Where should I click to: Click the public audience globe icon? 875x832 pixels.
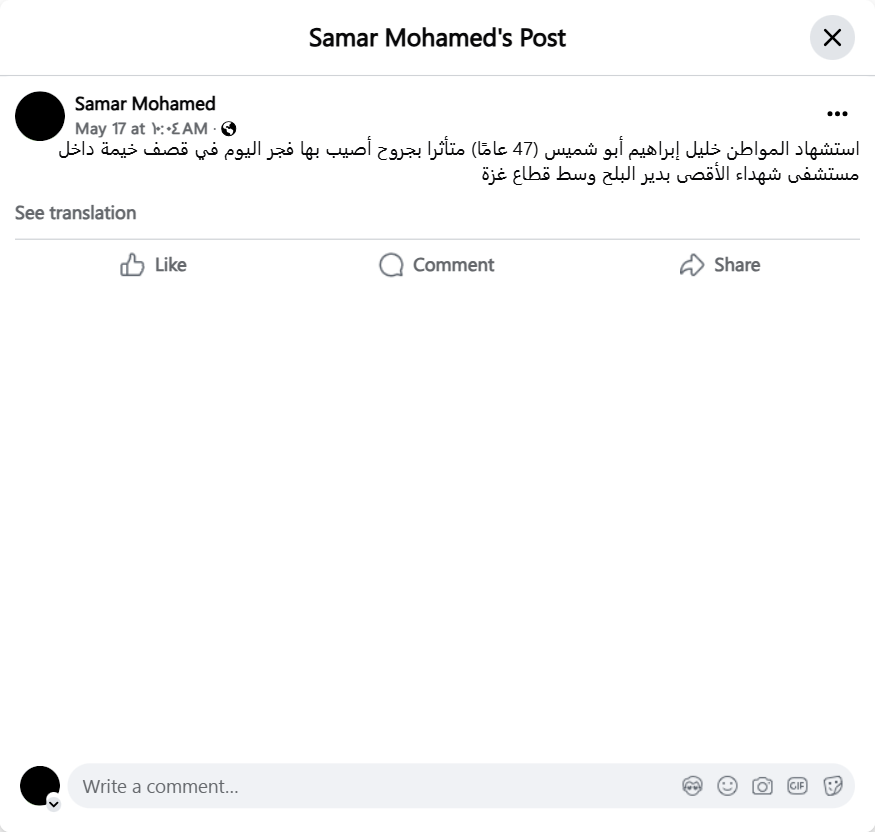(x=229, y=128)
